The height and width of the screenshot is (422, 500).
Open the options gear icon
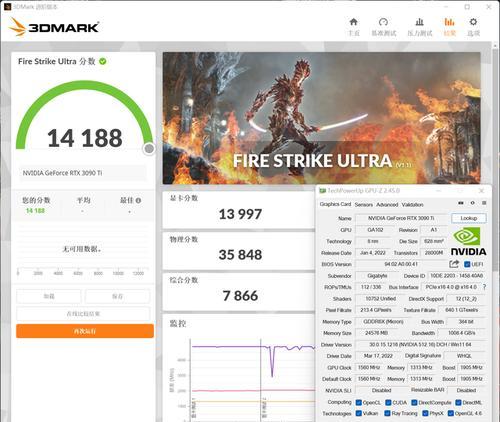tap(473, 22)
